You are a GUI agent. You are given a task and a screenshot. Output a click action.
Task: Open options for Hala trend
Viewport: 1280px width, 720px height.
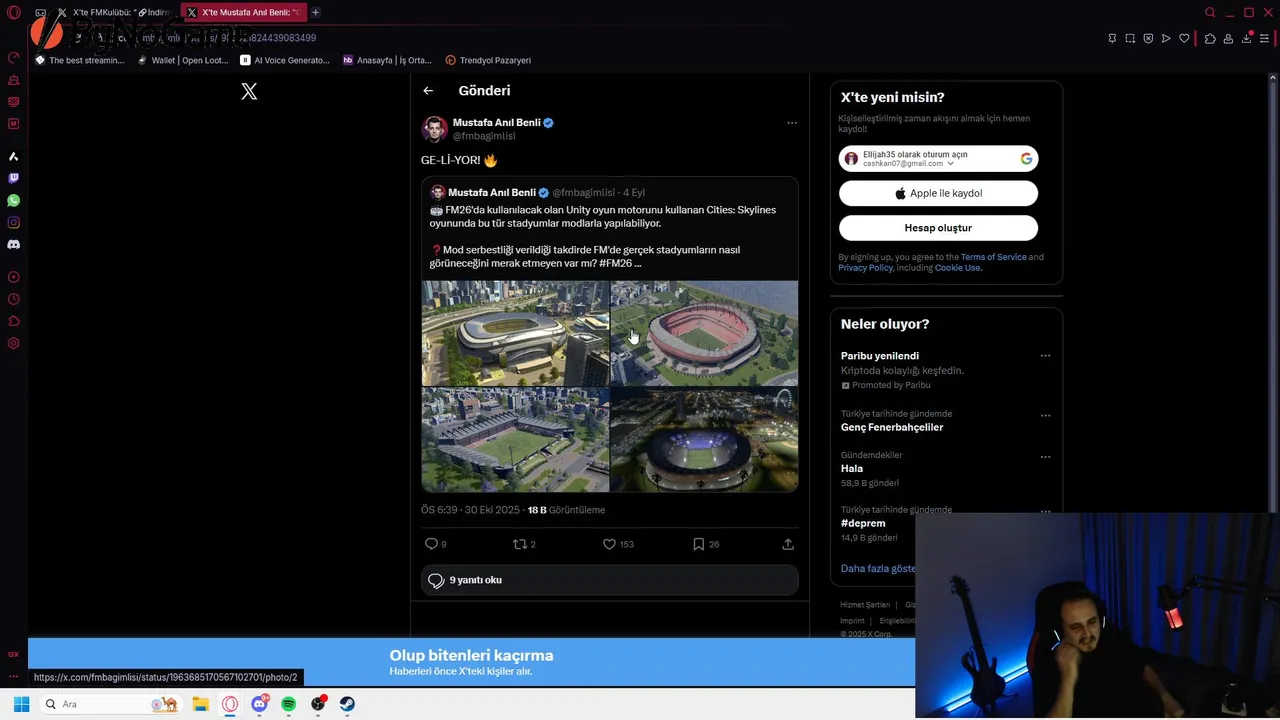[x=1045, y=457]
